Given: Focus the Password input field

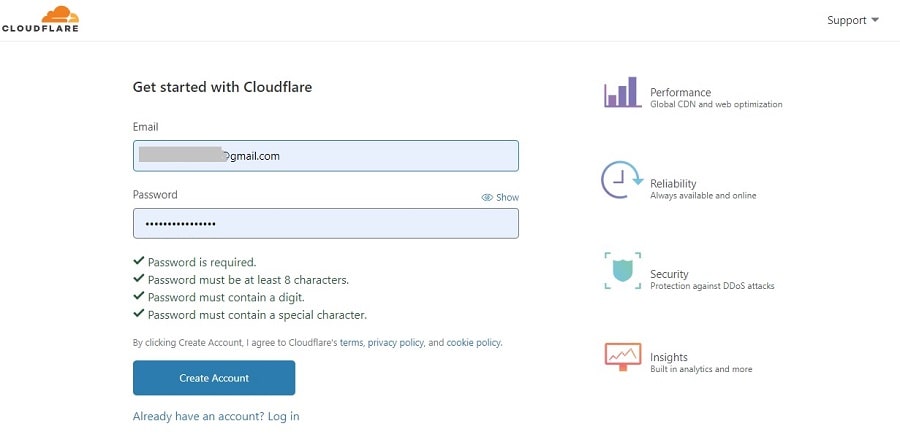Looking at the screenshot, I should click(326, 223).
